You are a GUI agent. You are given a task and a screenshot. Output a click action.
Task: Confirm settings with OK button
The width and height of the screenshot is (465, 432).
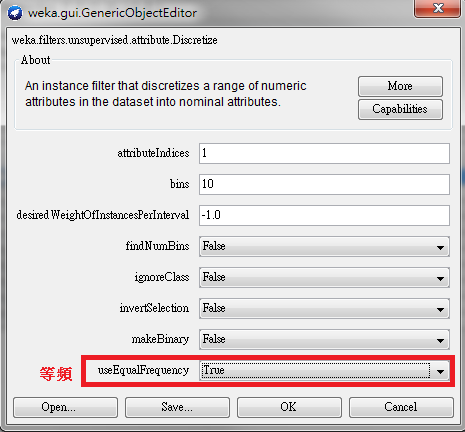pos(289,407)
